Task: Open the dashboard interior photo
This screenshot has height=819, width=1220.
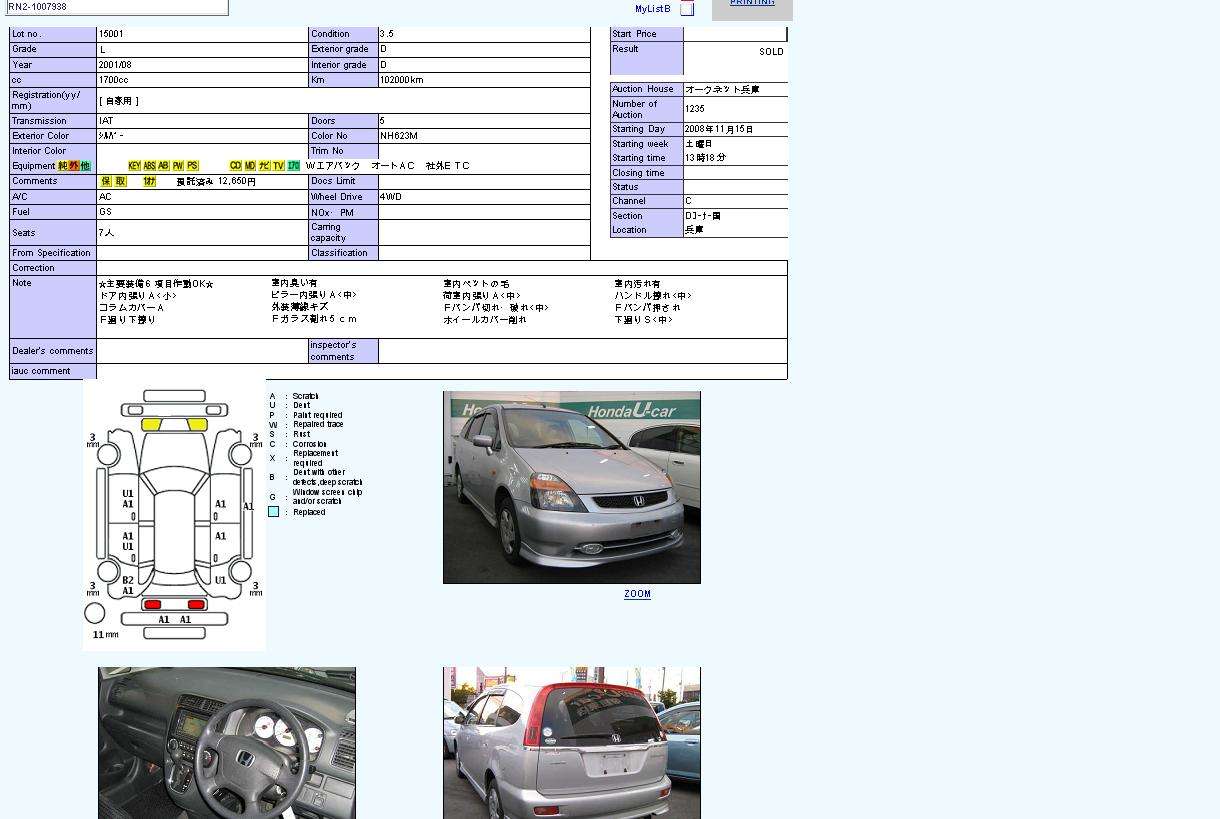Action: point(227,743)
